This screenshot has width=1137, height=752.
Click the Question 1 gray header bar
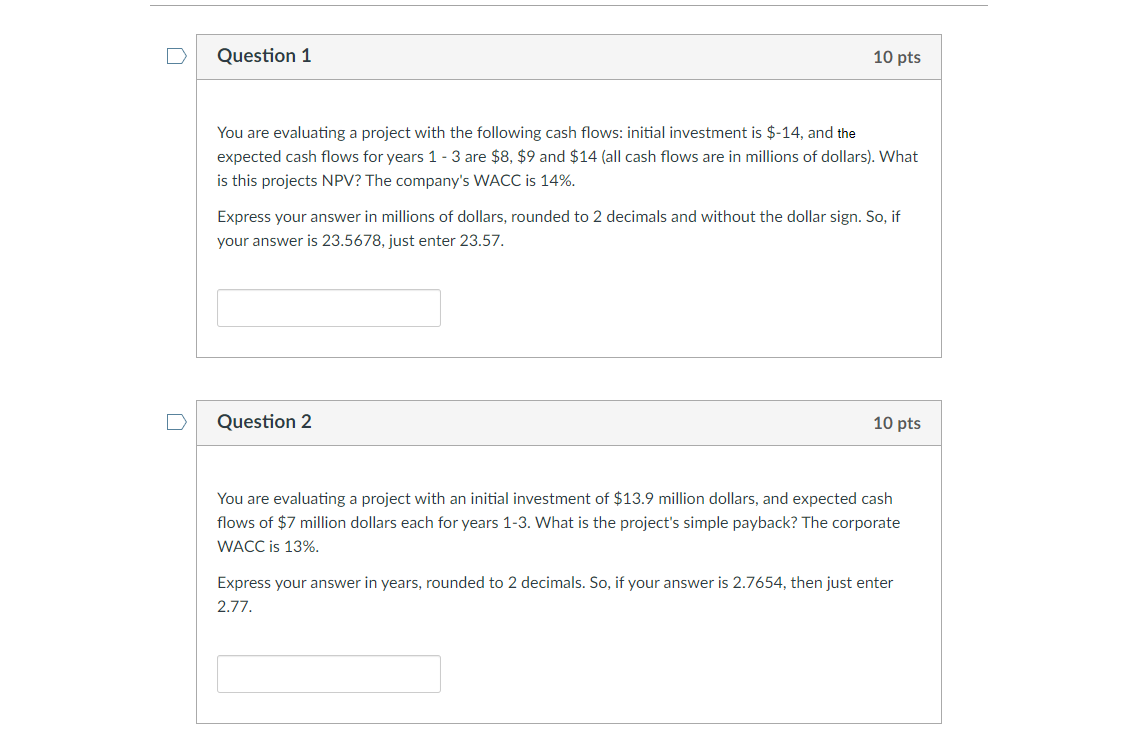569,56
